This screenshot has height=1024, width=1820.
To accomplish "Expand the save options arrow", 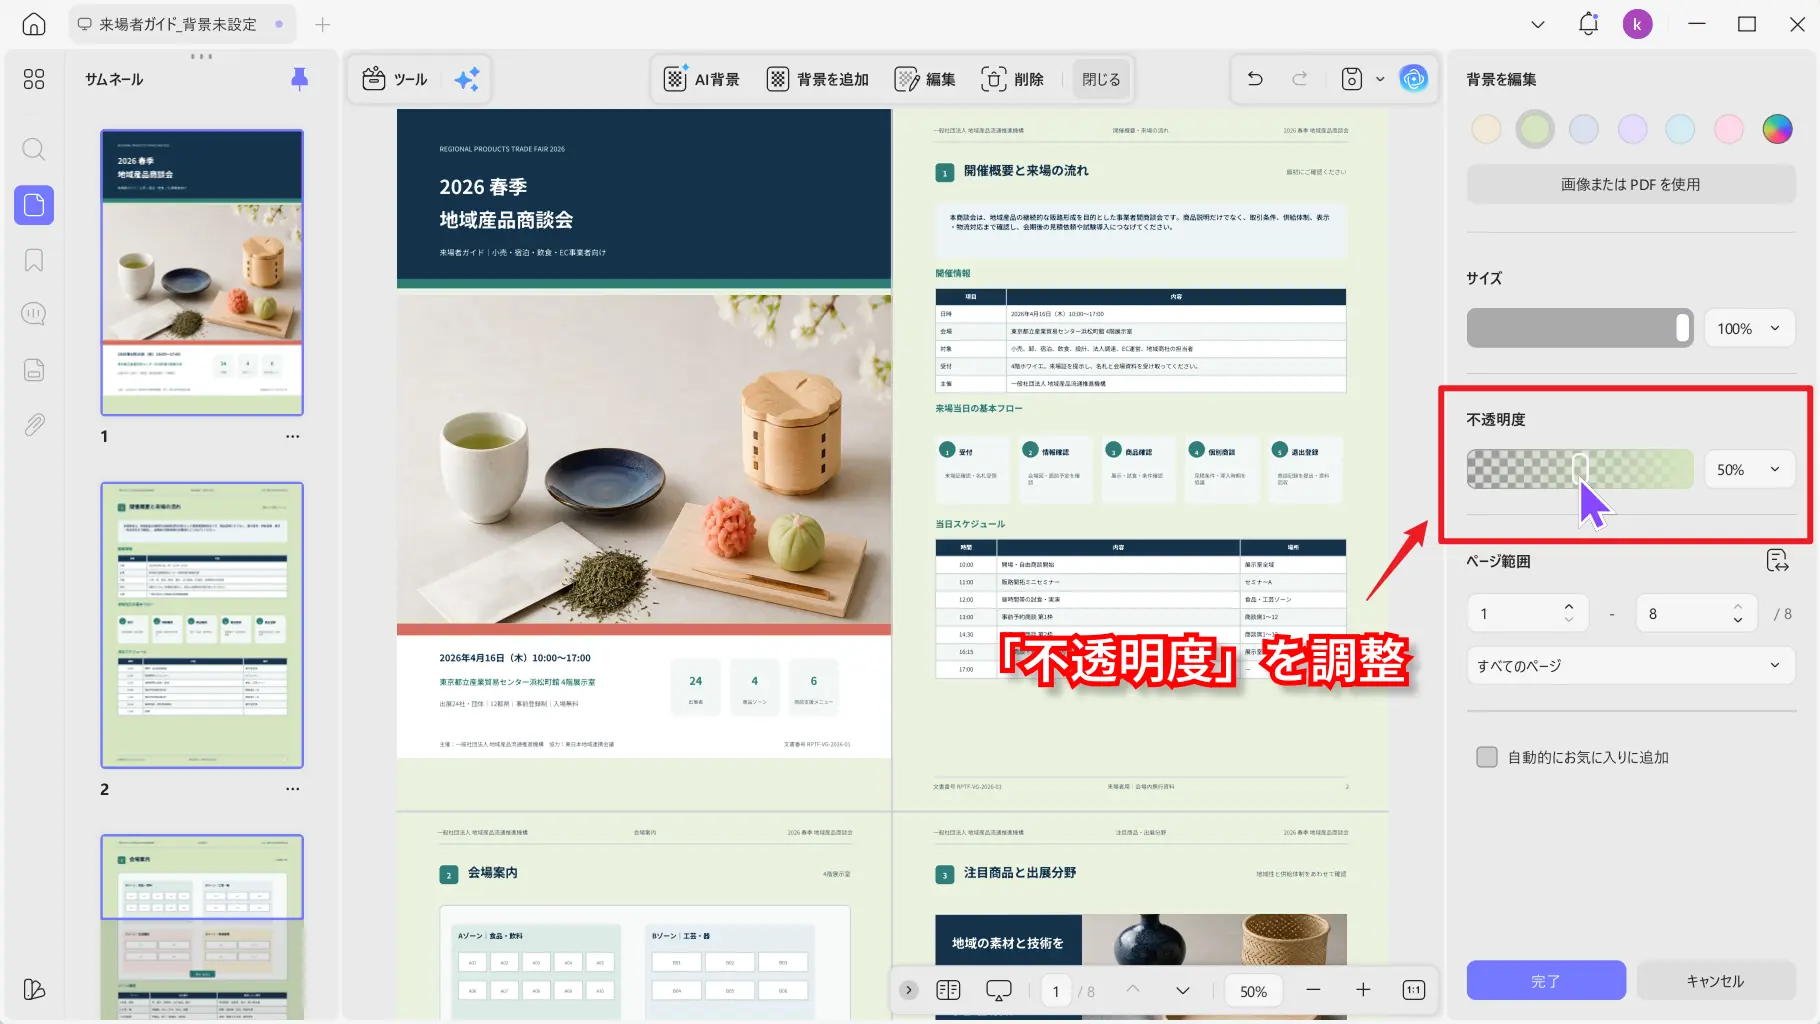I will pos(1380,79).
